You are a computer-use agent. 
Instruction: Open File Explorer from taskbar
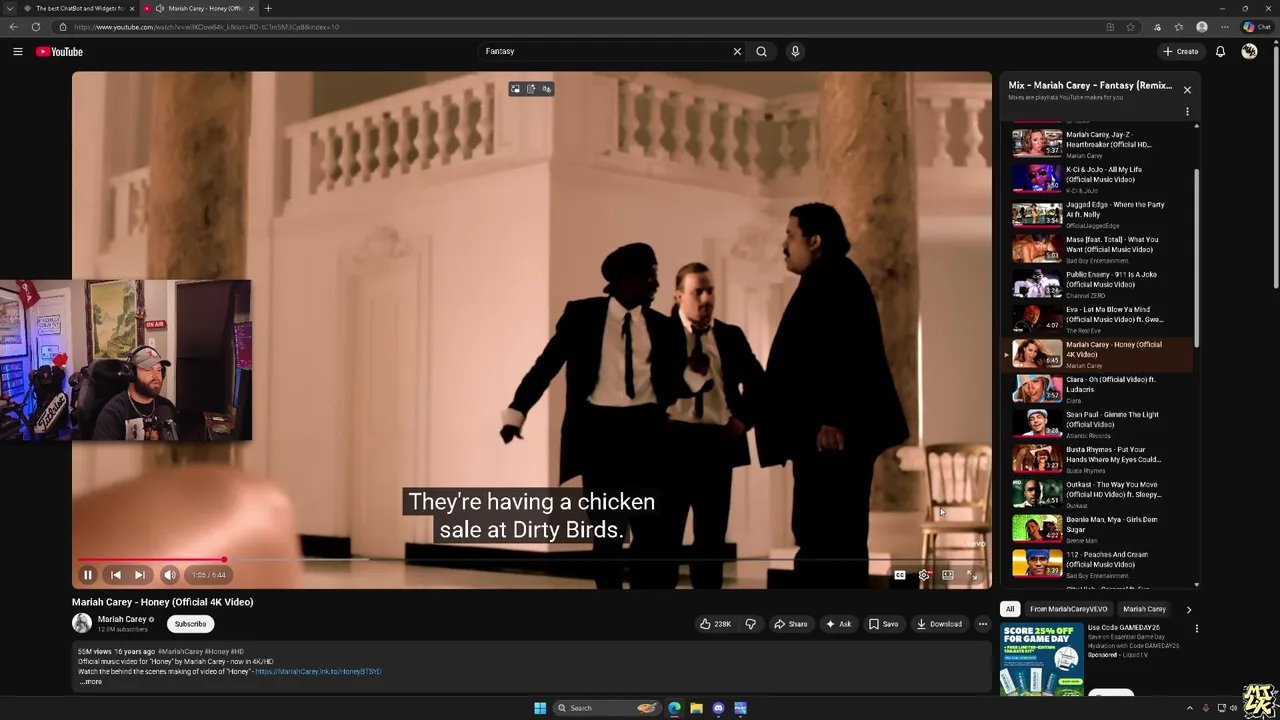696,708
